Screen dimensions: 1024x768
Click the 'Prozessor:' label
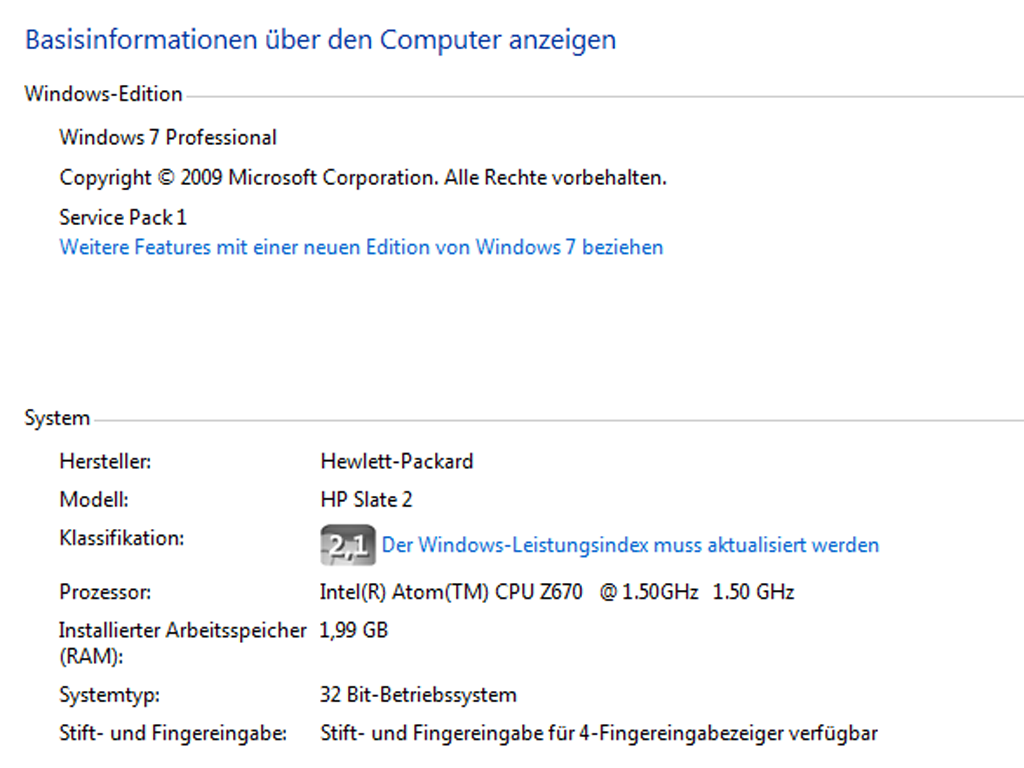point(105,592)
